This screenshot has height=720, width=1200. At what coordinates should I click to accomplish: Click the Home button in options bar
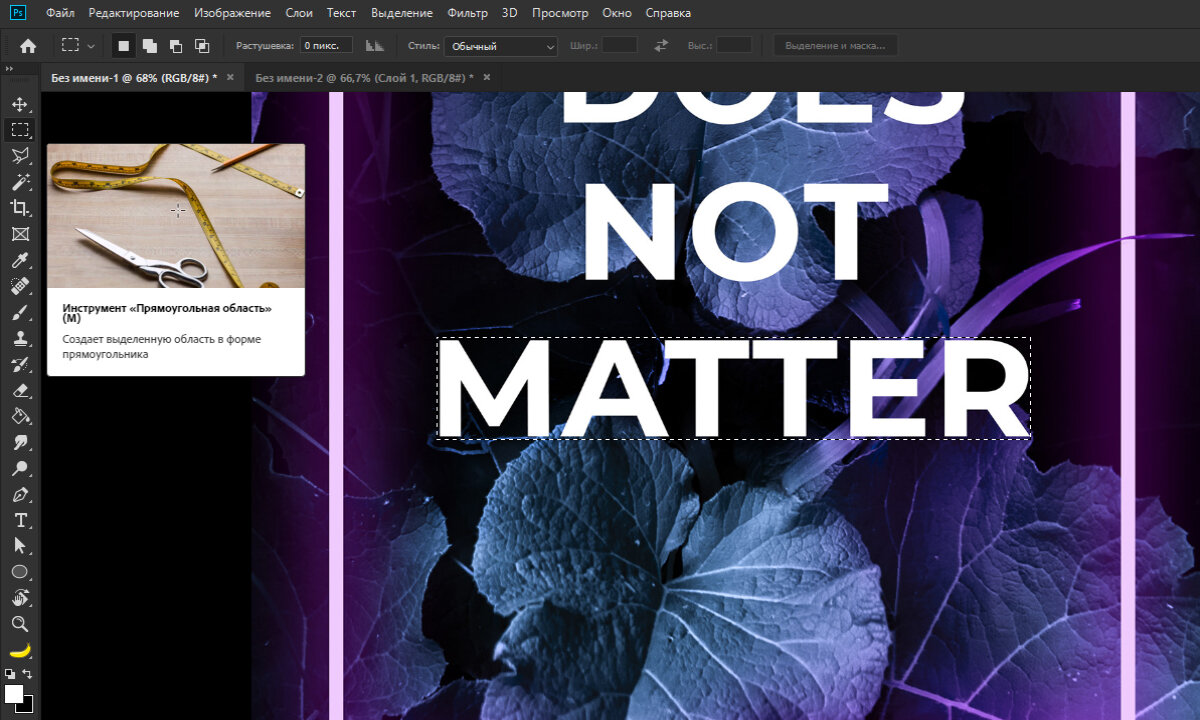coord(28,46)
